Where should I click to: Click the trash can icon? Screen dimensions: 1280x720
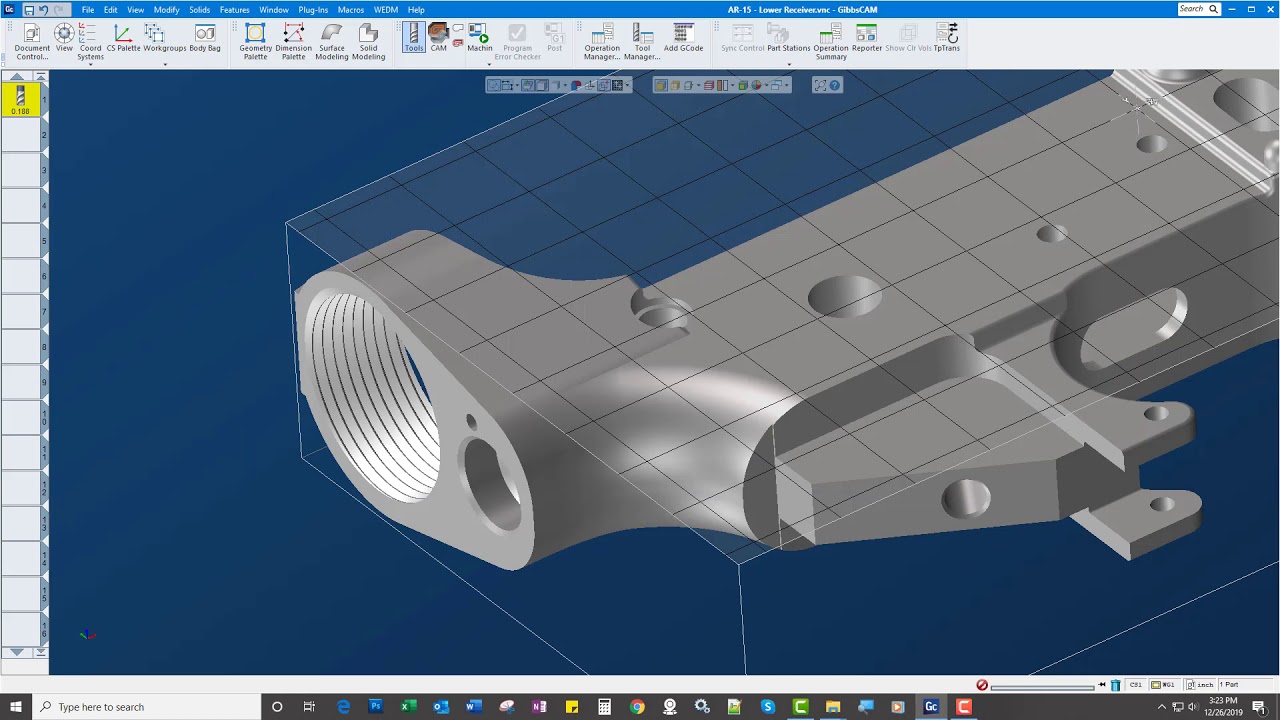1116,685
